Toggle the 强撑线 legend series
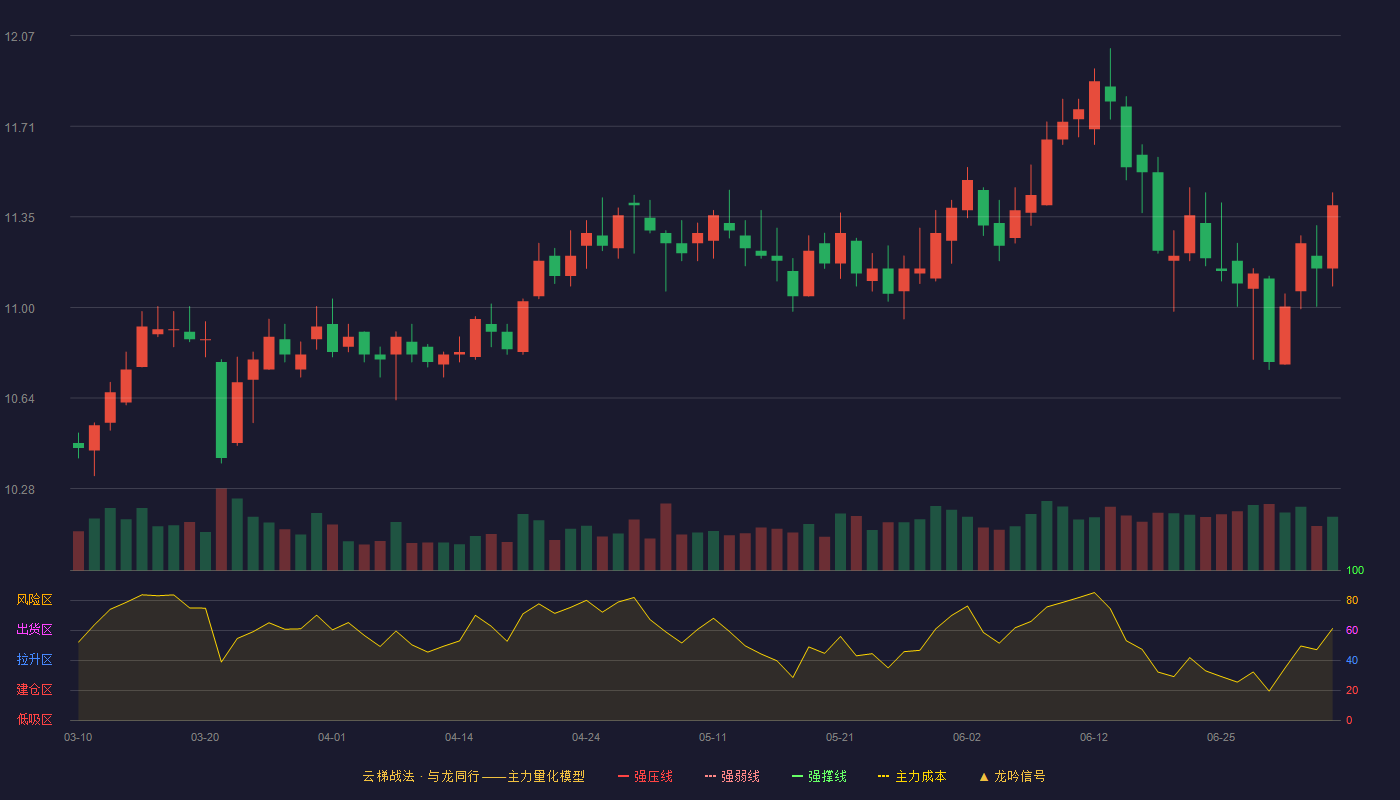Image resolution: width=1400 pixels, height=800 pixels. (819, 776)
